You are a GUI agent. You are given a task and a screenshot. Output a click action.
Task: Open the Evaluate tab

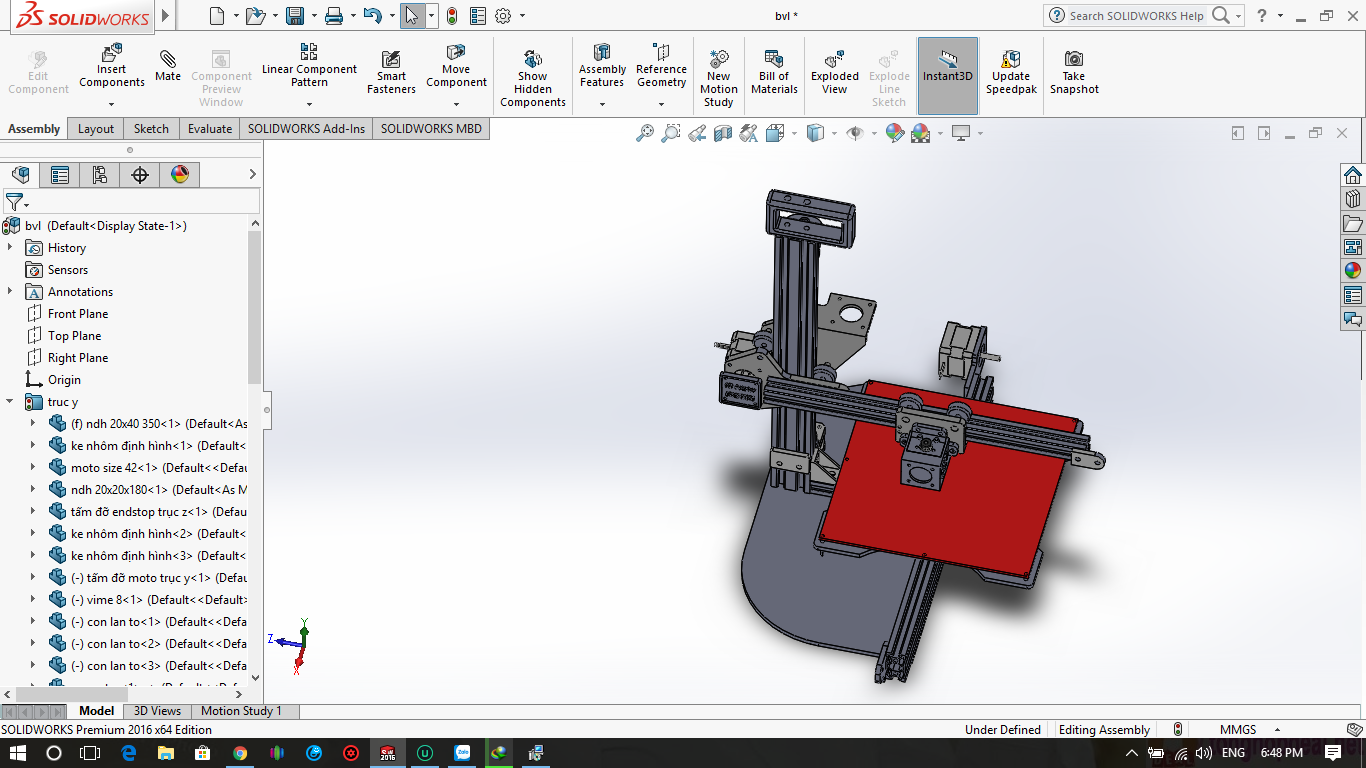tap(210, 129)
